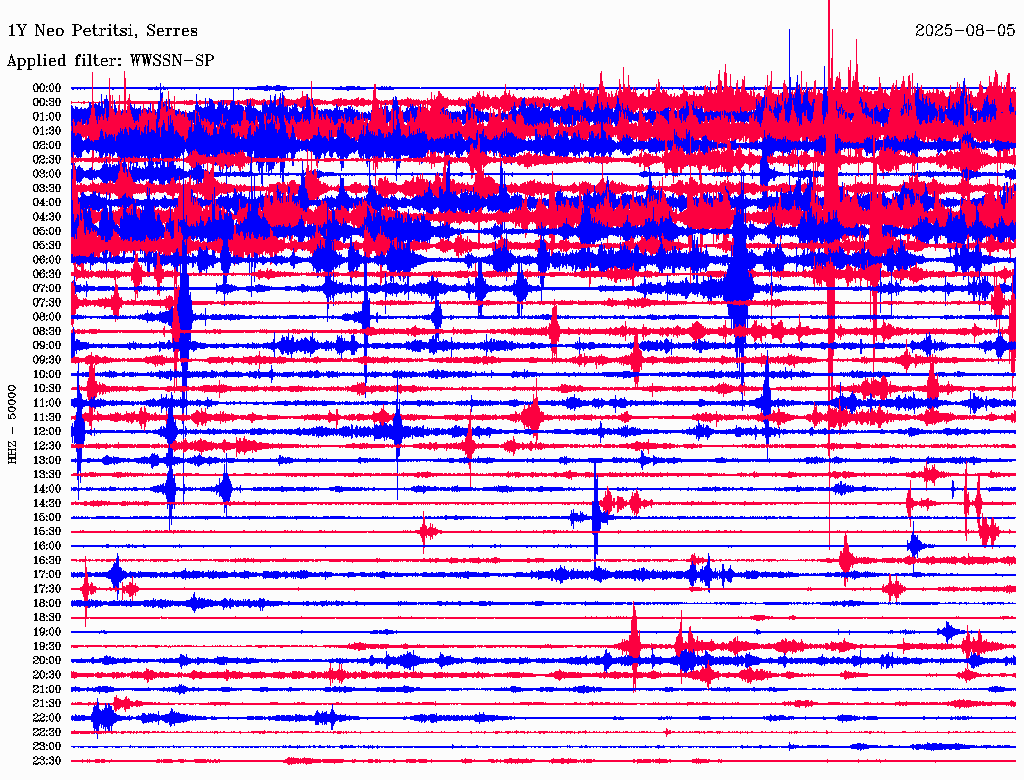The width and height of the screenshot is (1024, 780).
Task: Select the 04:30 time label
Action: tap(47, 216)
